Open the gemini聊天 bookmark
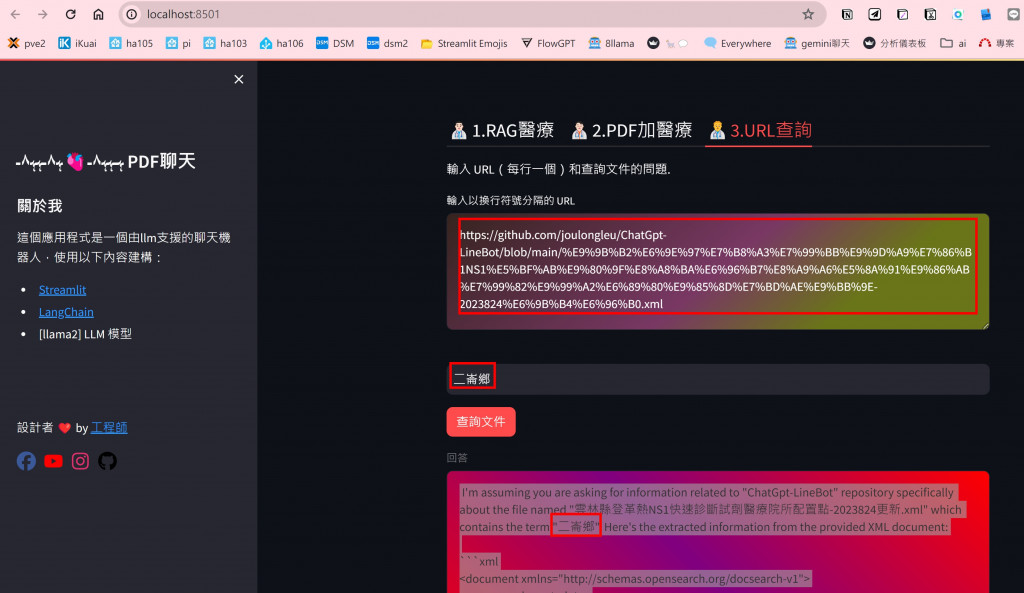1024x593 pixels. click(x=817, y=43)
